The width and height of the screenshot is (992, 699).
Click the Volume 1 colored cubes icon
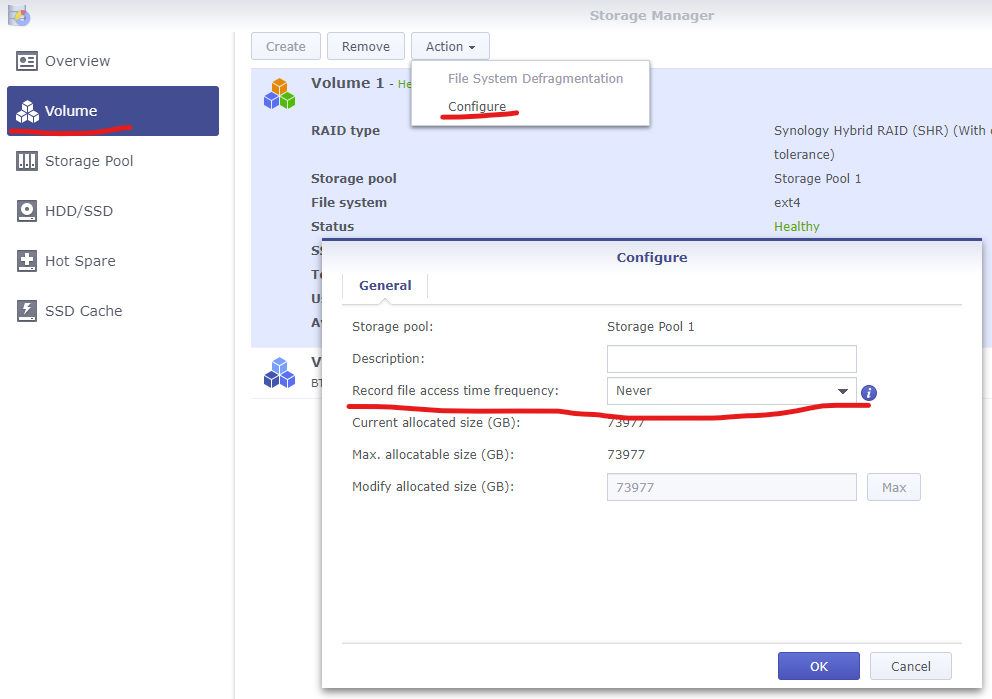point(280,94)
